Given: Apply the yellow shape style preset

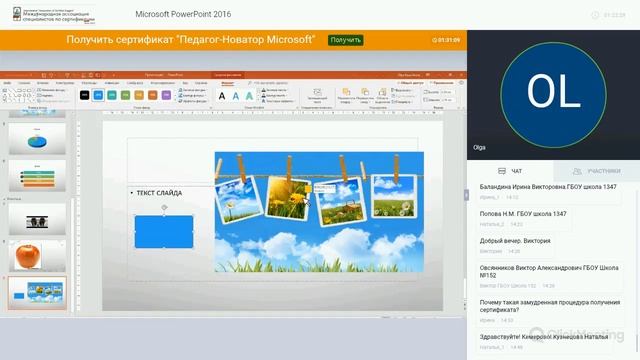Looking at the screenshot, I should click(139, 95).
